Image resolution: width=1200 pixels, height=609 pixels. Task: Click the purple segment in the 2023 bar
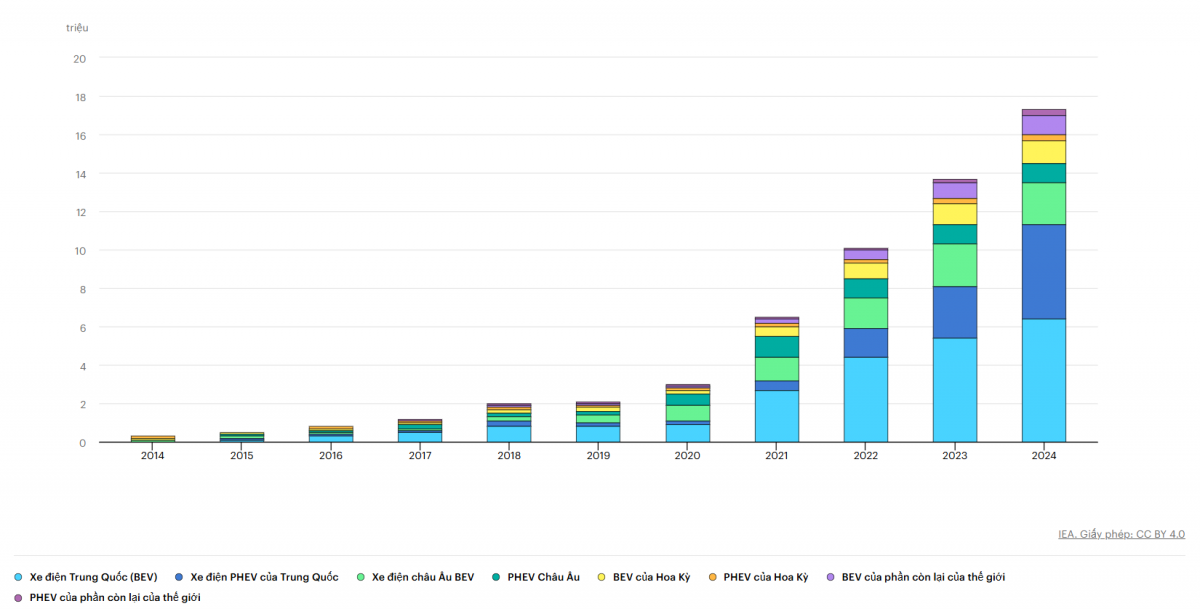click(x=954, y=190)
